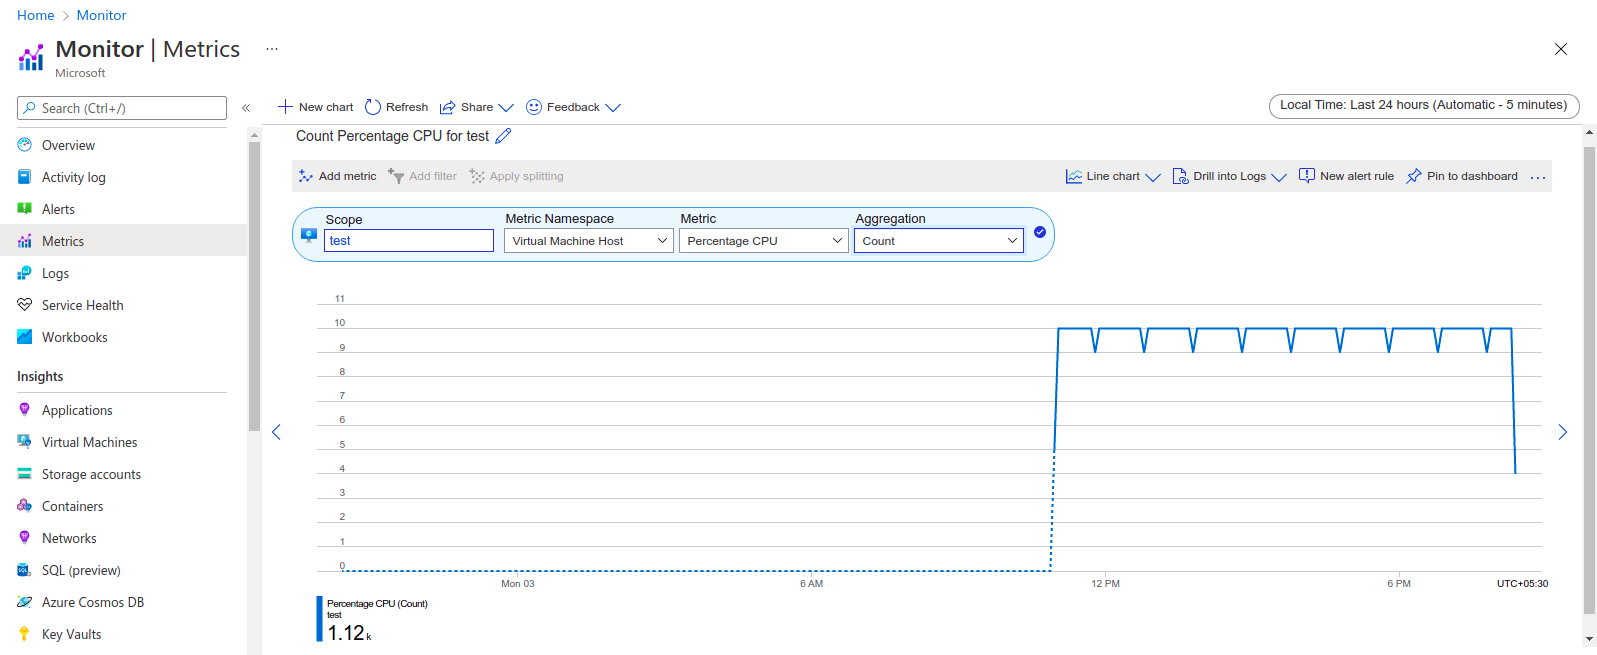Open chart toolbar ellipsis menu

(x=1538, y=177)
